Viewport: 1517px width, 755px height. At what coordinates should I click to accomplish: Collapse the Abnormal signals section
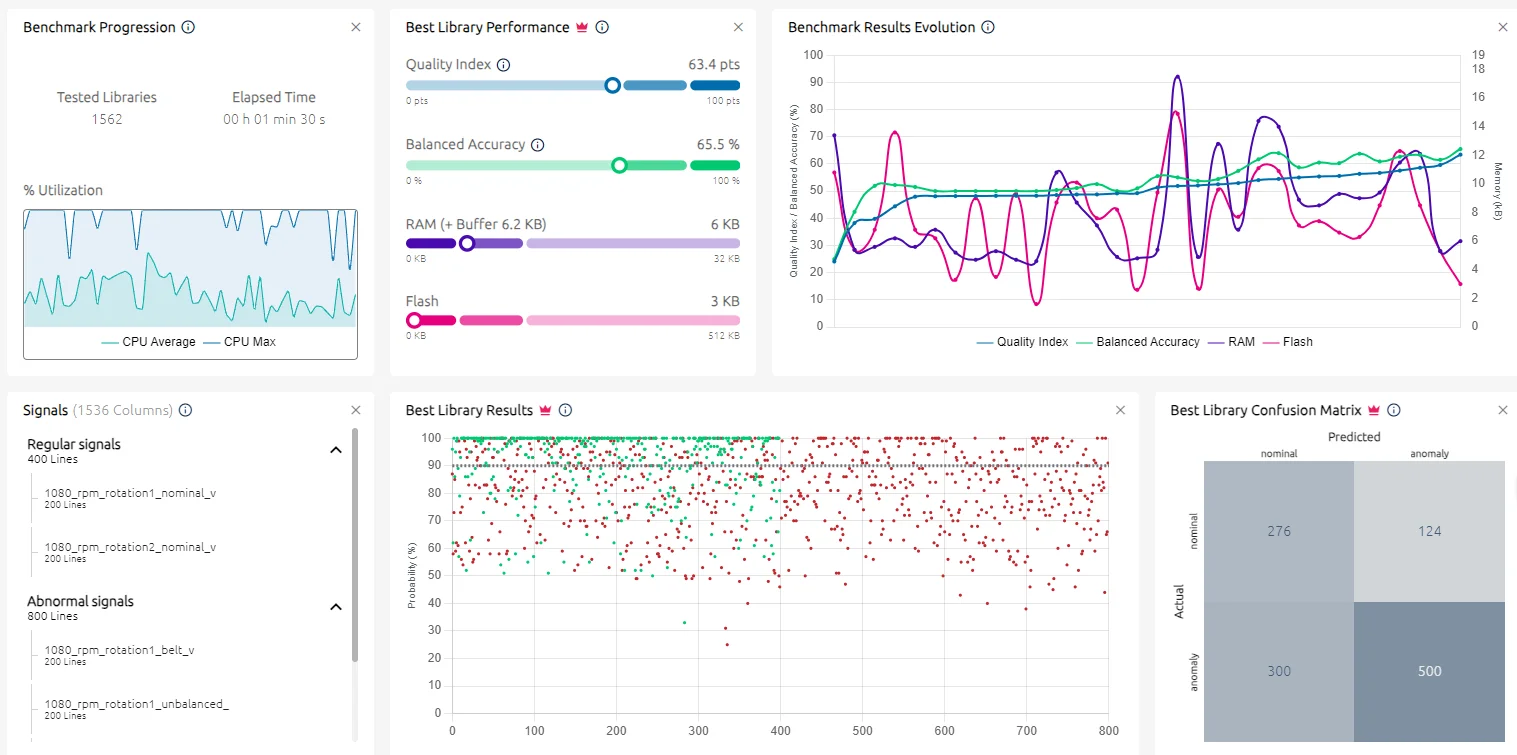[336, 607]
